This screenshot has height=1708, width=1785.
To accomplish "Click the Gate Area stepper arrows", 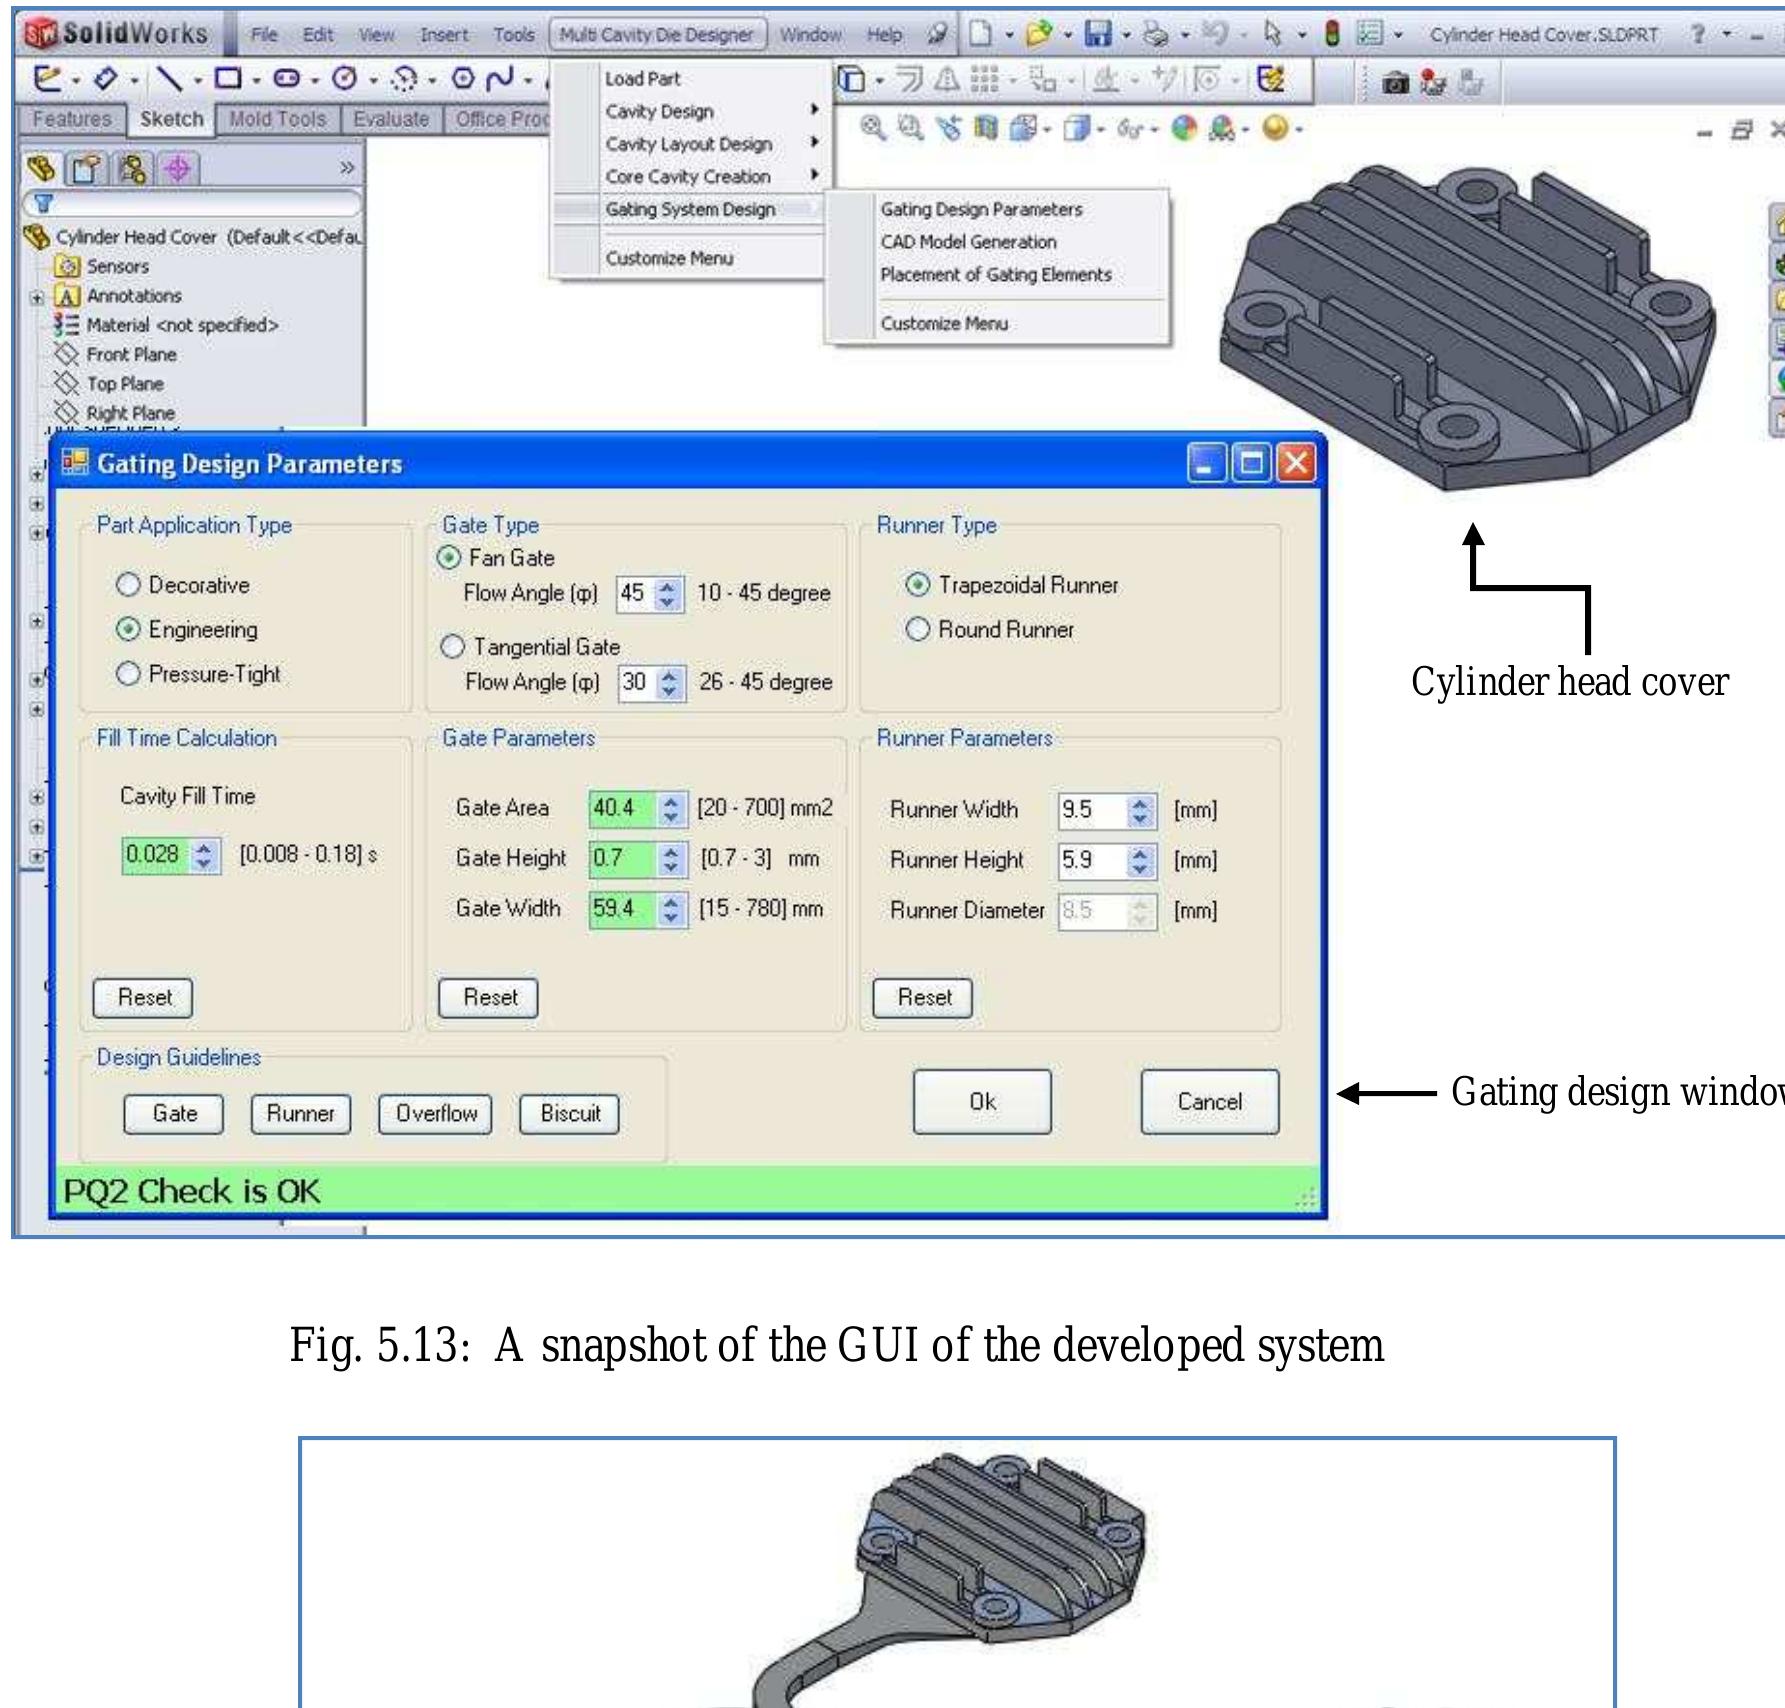I will coord(671,809).
